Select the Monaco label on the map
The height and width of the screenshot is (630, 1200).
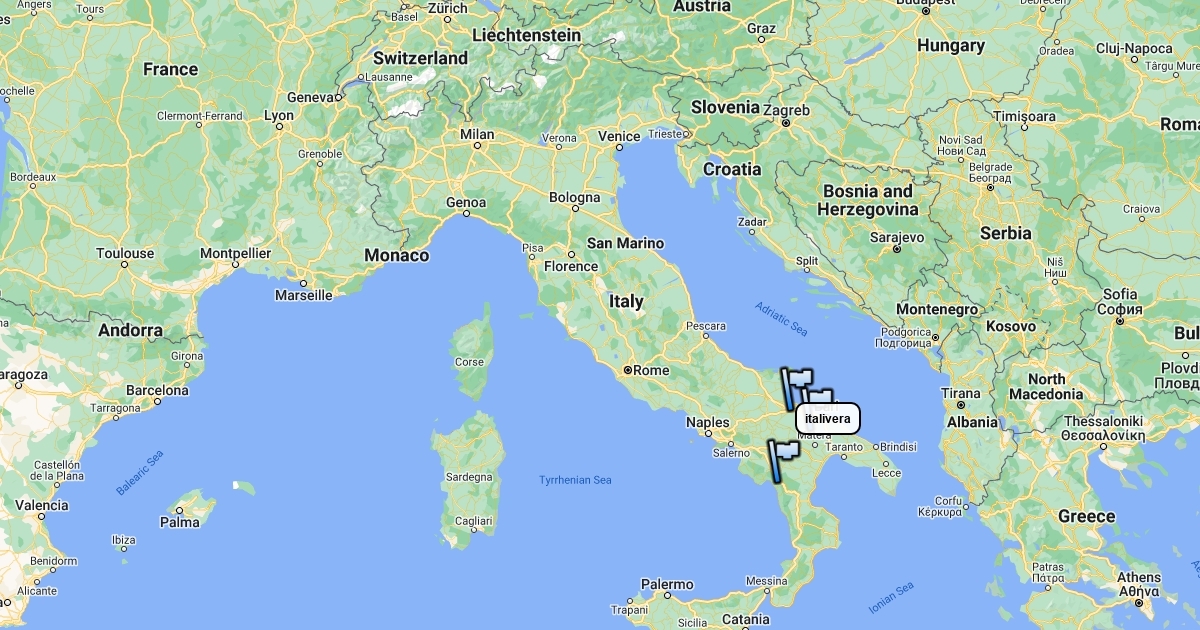[397, 256]
